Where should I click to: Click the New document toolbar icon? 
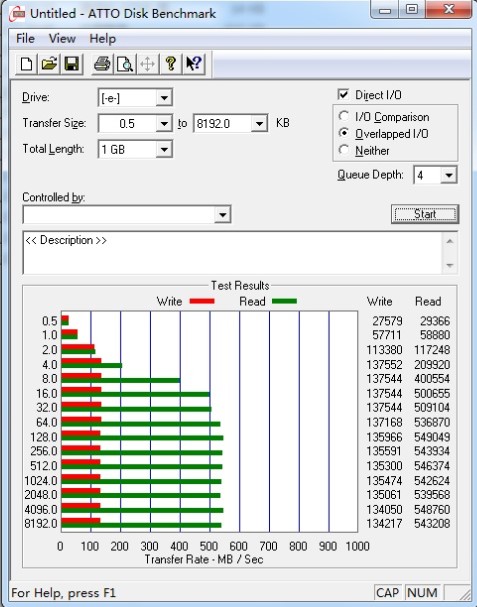[26, 64]
